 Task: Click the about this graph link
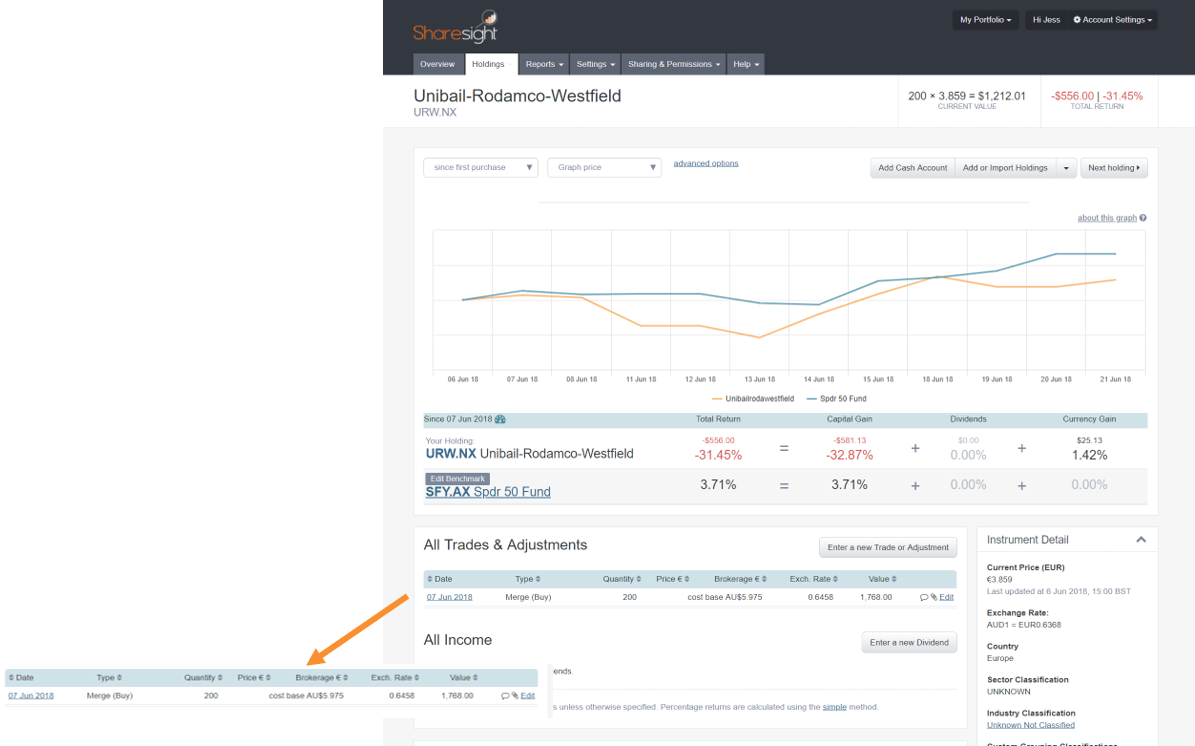pyautogui.click(x=1107, y=218)
